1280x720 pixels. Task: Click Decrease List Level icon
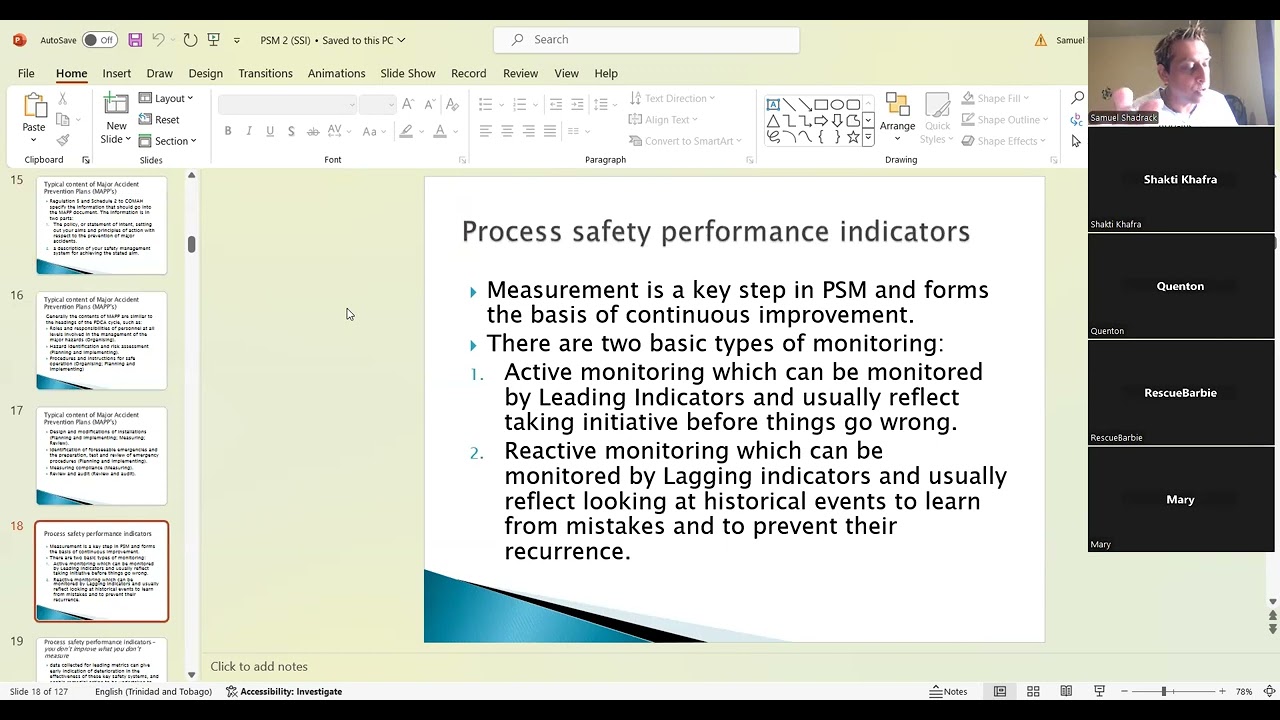556,104
